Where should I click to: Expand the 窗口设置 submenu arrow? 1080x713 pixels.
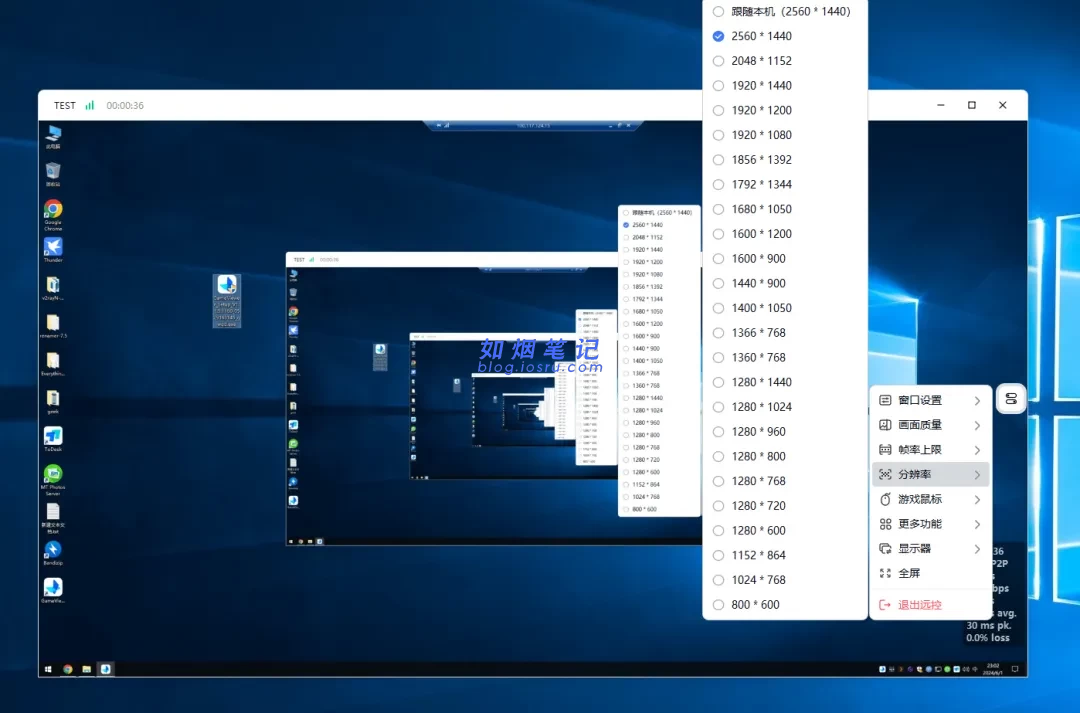point(977,400)
